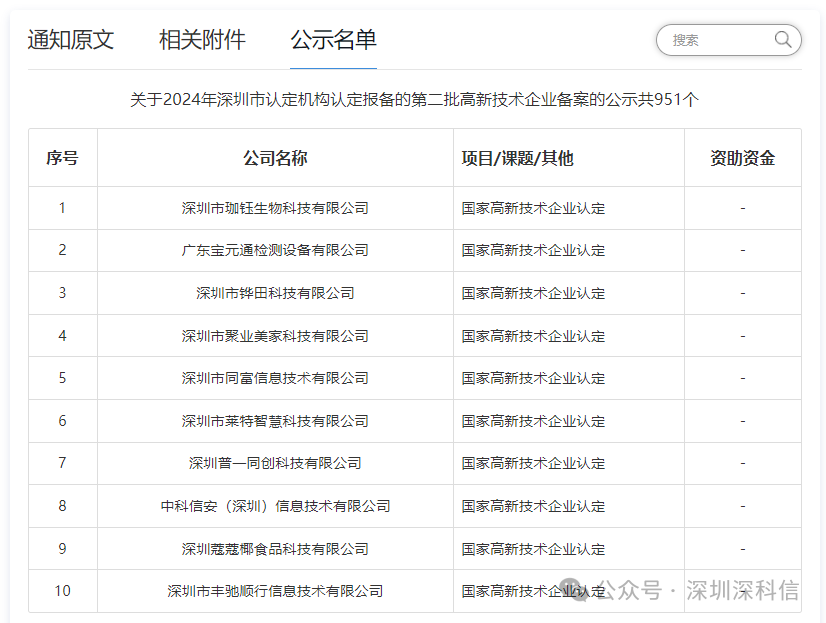This screenshot has height=623, width=826.
Task: Select 广东宝元通检测设备有限公司 company name
Action: [x=275, y=250]
